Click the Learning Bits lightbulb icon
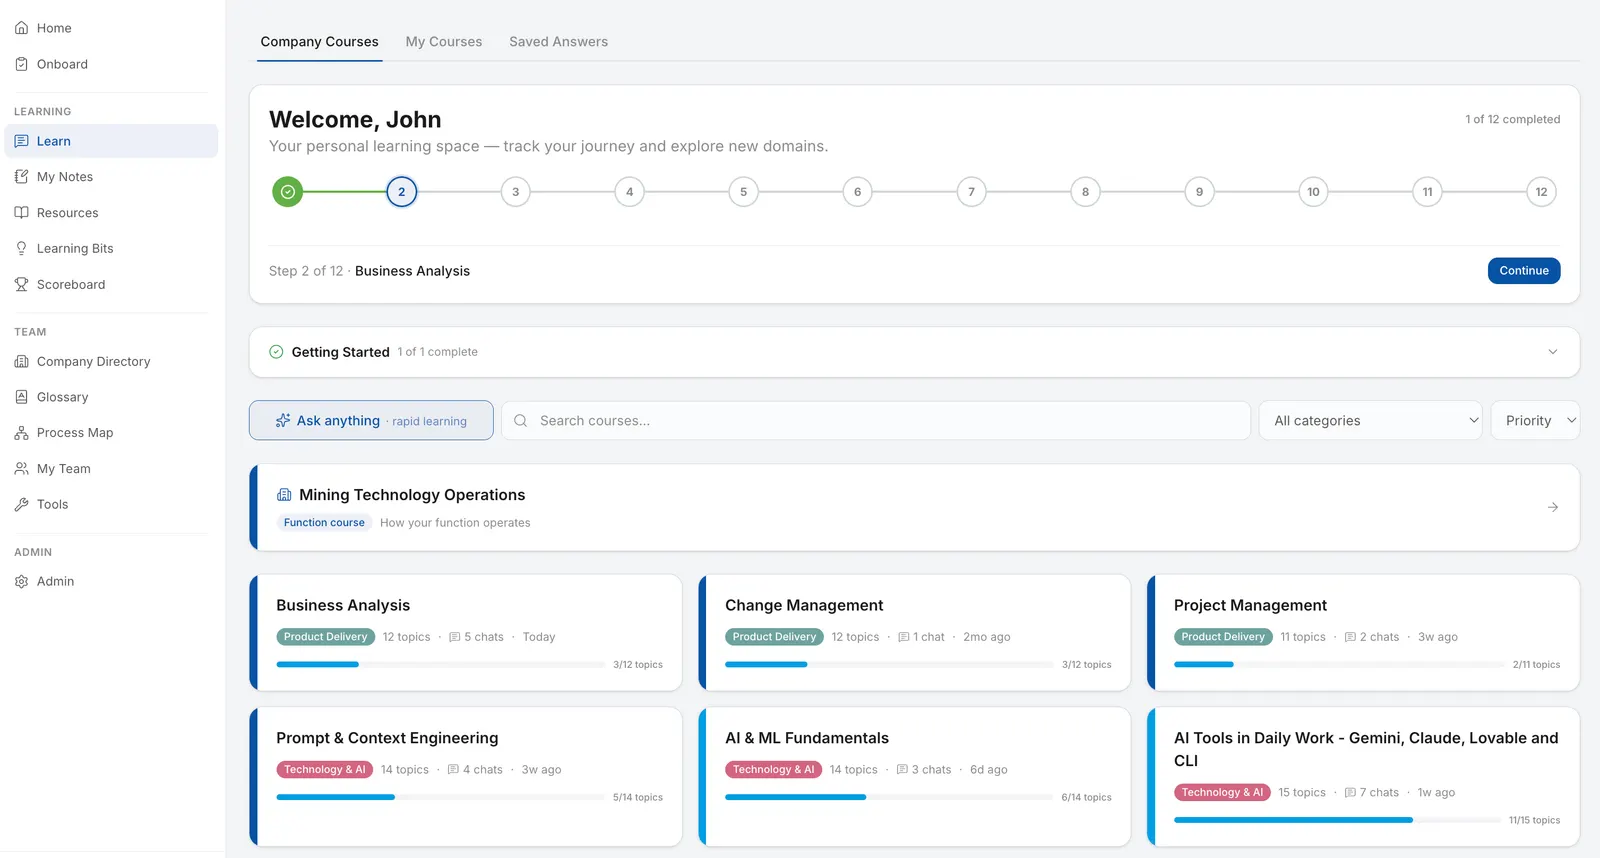 pyautogui.click(x=21, y=248)
